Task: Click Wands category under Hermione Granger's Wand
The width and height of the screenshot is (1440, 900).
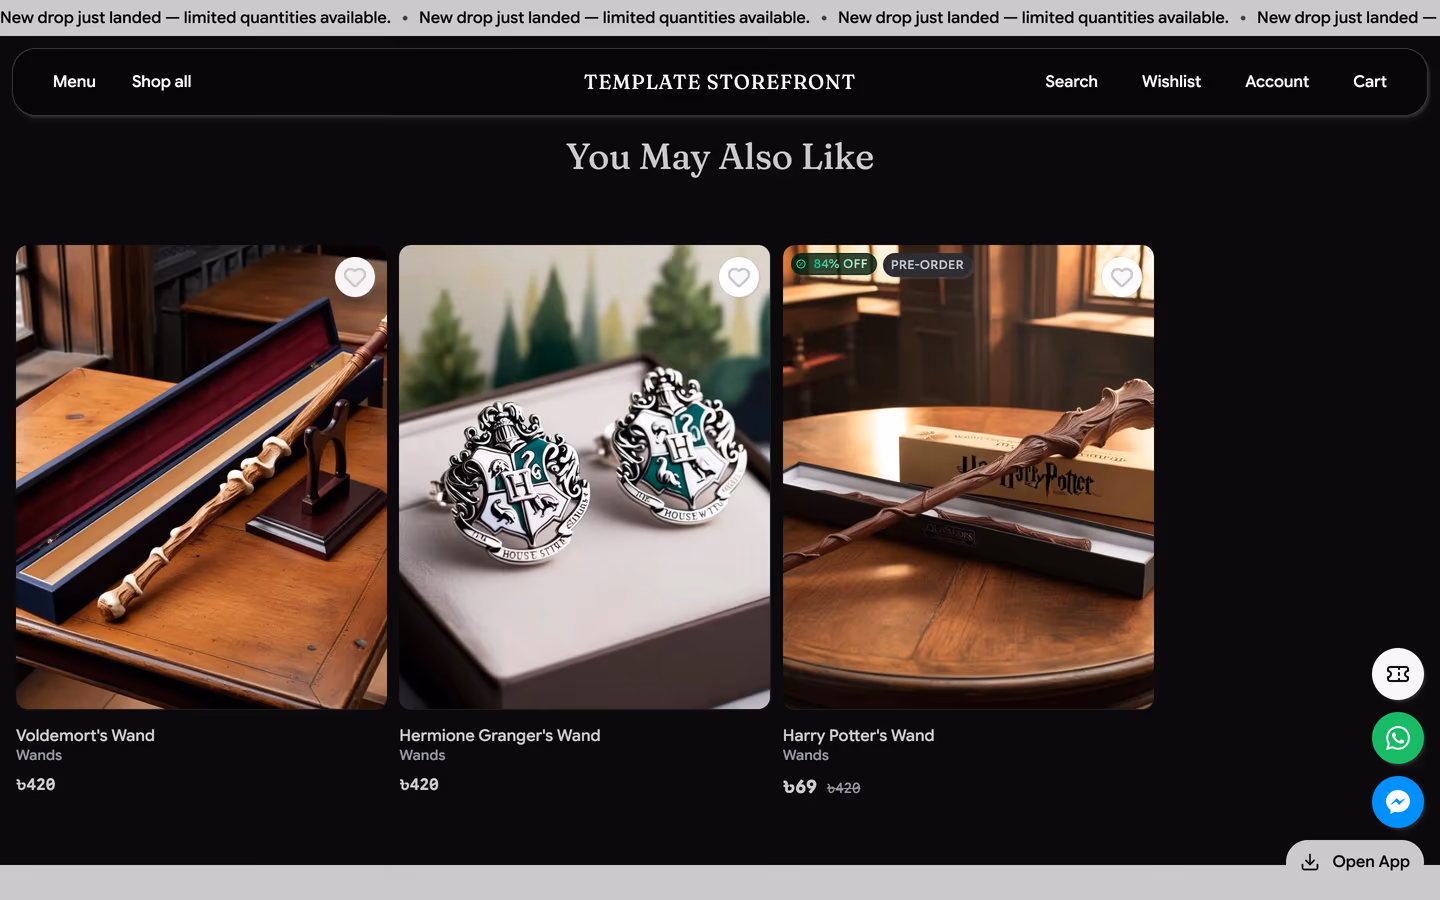Action: click(x=422, y=755)
